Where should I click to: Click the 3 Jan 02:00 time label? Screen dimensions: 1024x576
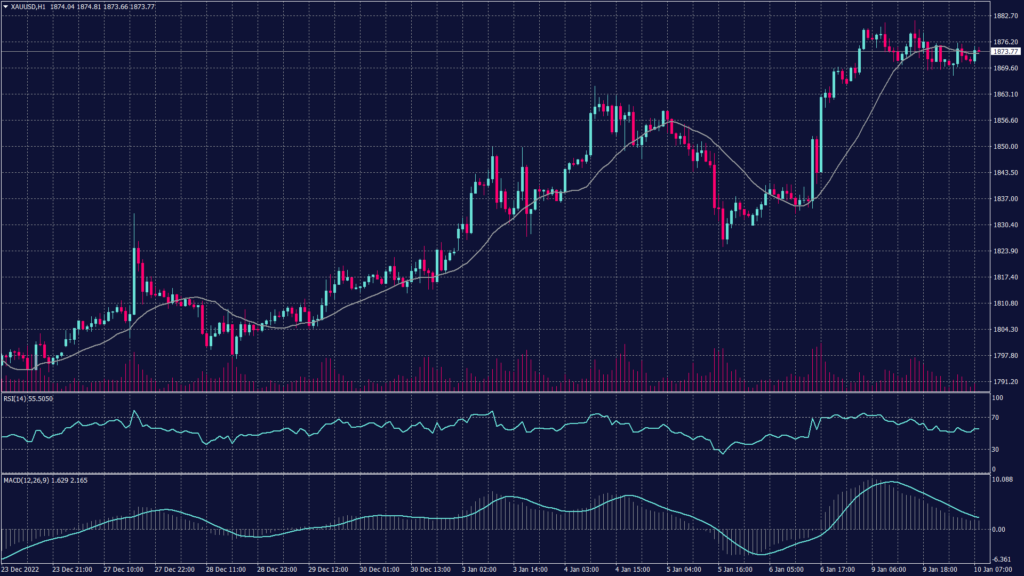click(479, 569)
